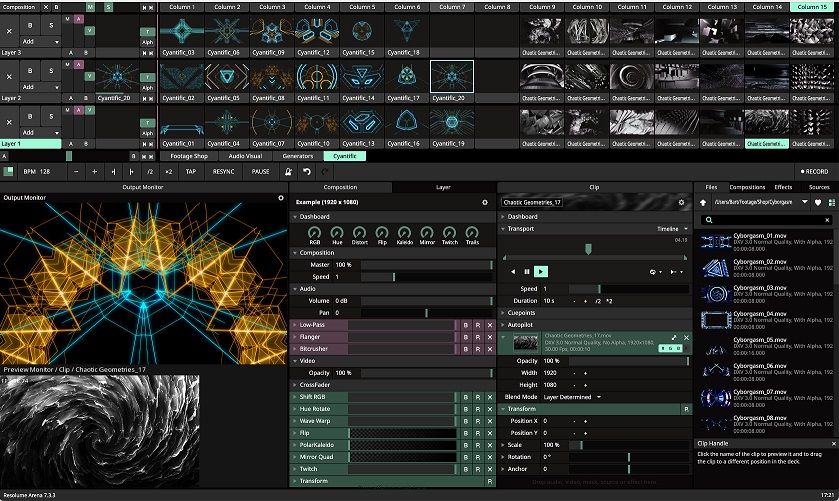
Task: Click the RECORD button
Action: (814, 172)
